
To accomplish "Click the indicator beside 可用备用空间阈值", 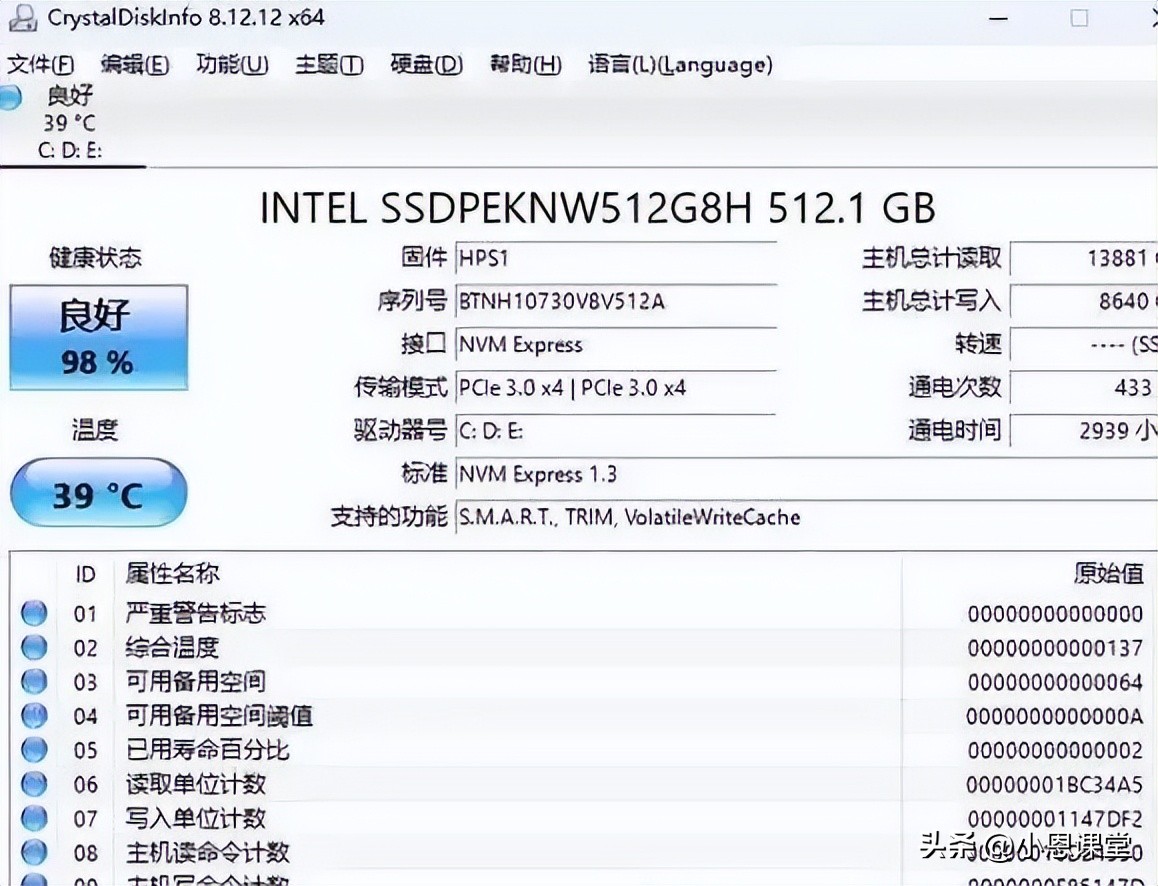I will click(x=34, y=716).
